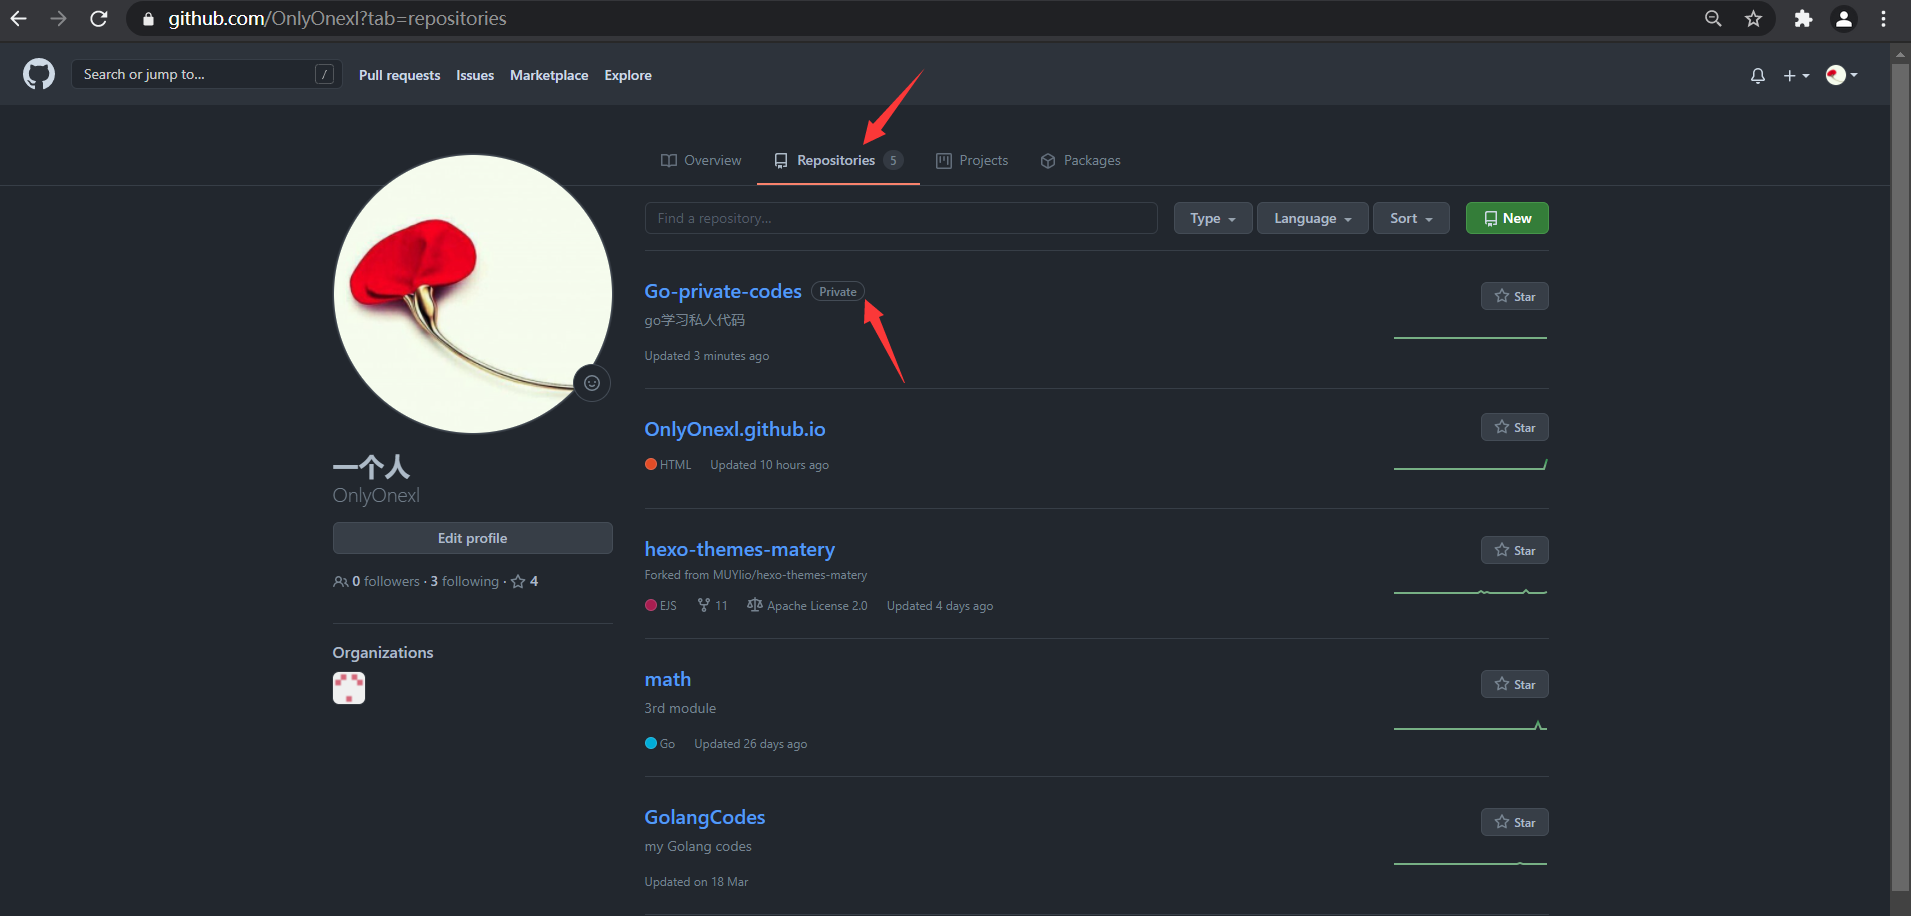This screenshot has height=916, width=1911.
Task: Star the OnlyOnexl.github.io repository
Action: point(1515,427)
